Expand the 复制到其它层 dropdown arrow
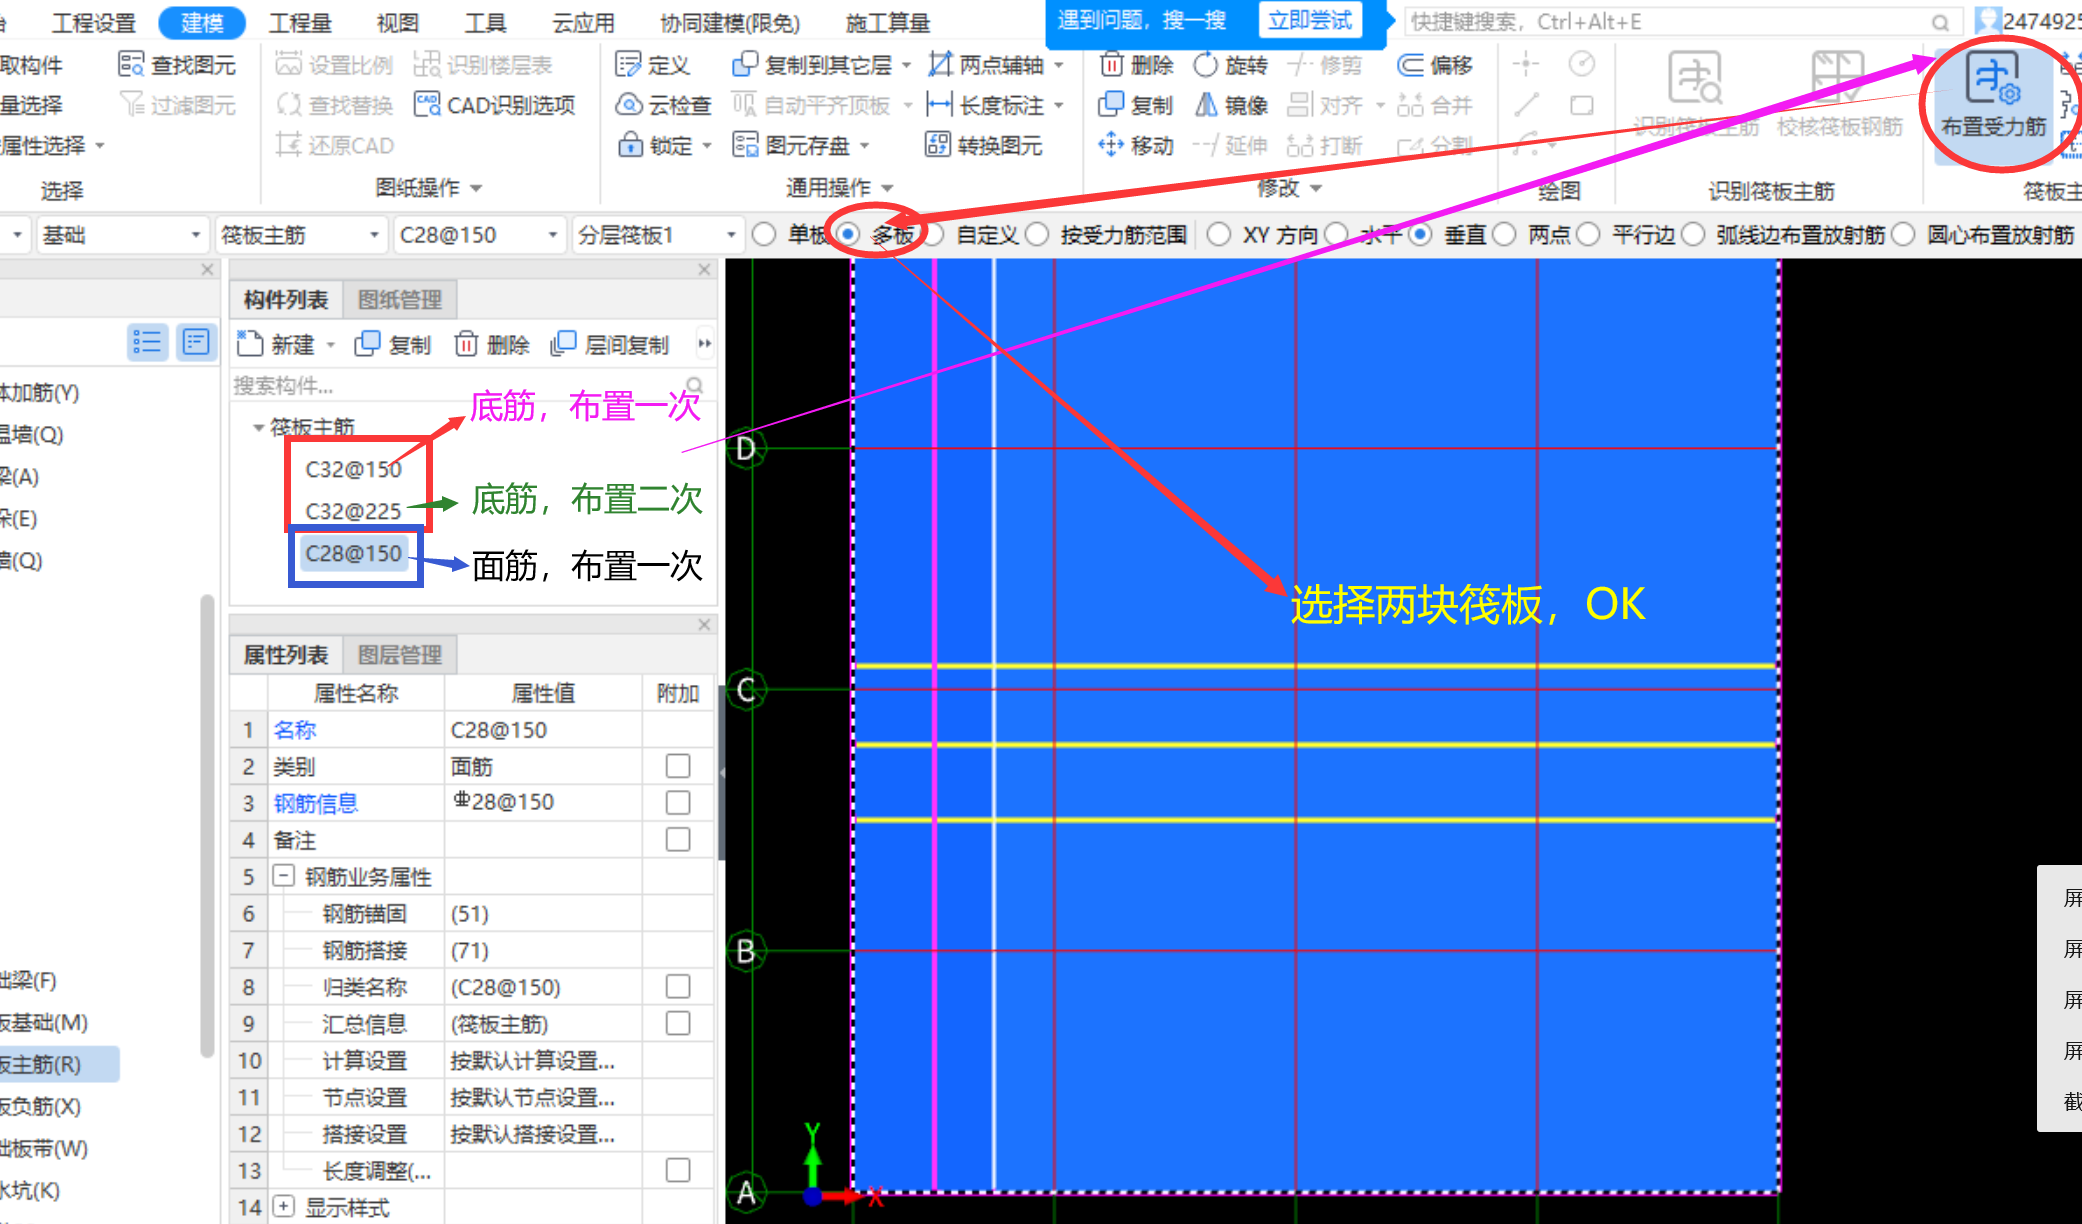The image size is (2082, 1224). (x=906, y=66)
